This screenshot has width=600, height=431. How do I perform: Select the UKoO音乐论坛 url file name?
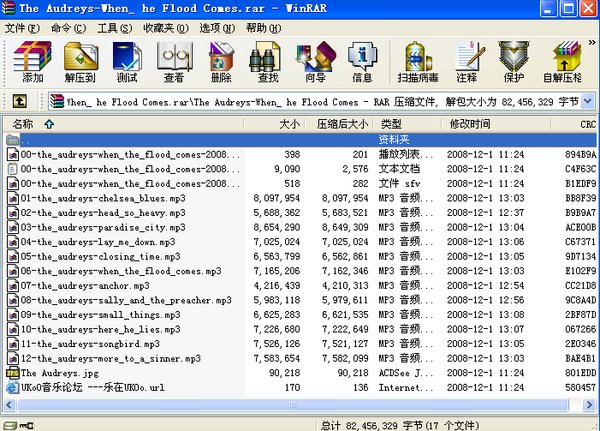pos(93,387)
